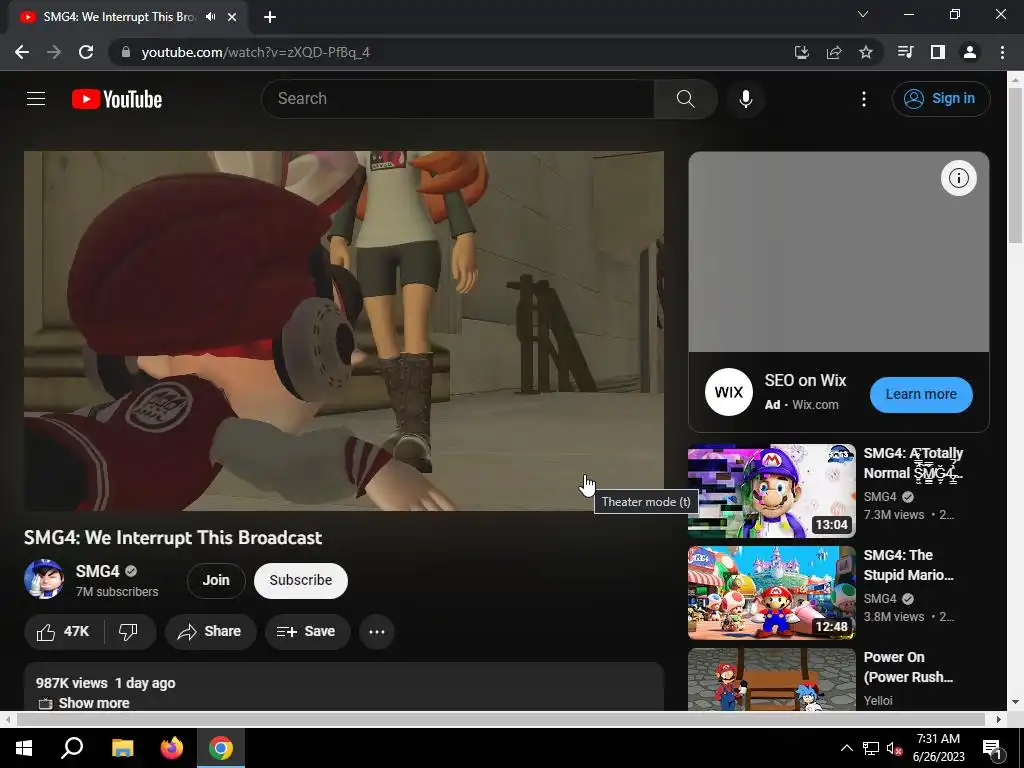This screenshot has width=1024, height=768.
Task: Open network icon in system tray
Action: tap(871, 748)
